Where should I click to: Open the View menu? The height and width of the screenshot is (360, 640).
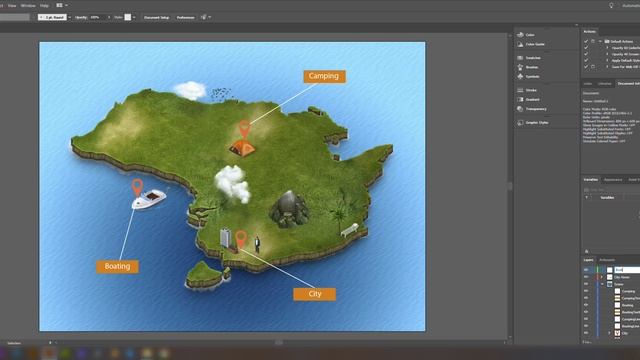click(x=12, y=5)
